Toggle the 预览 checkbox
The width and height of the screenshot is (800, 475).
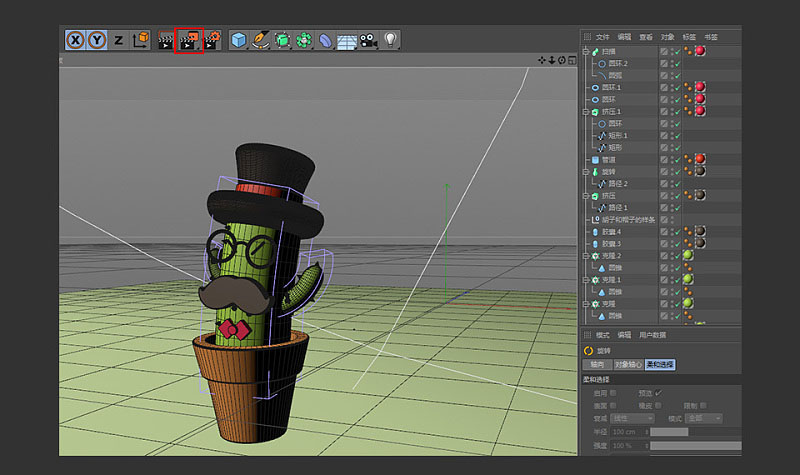(x=658, y=393)
